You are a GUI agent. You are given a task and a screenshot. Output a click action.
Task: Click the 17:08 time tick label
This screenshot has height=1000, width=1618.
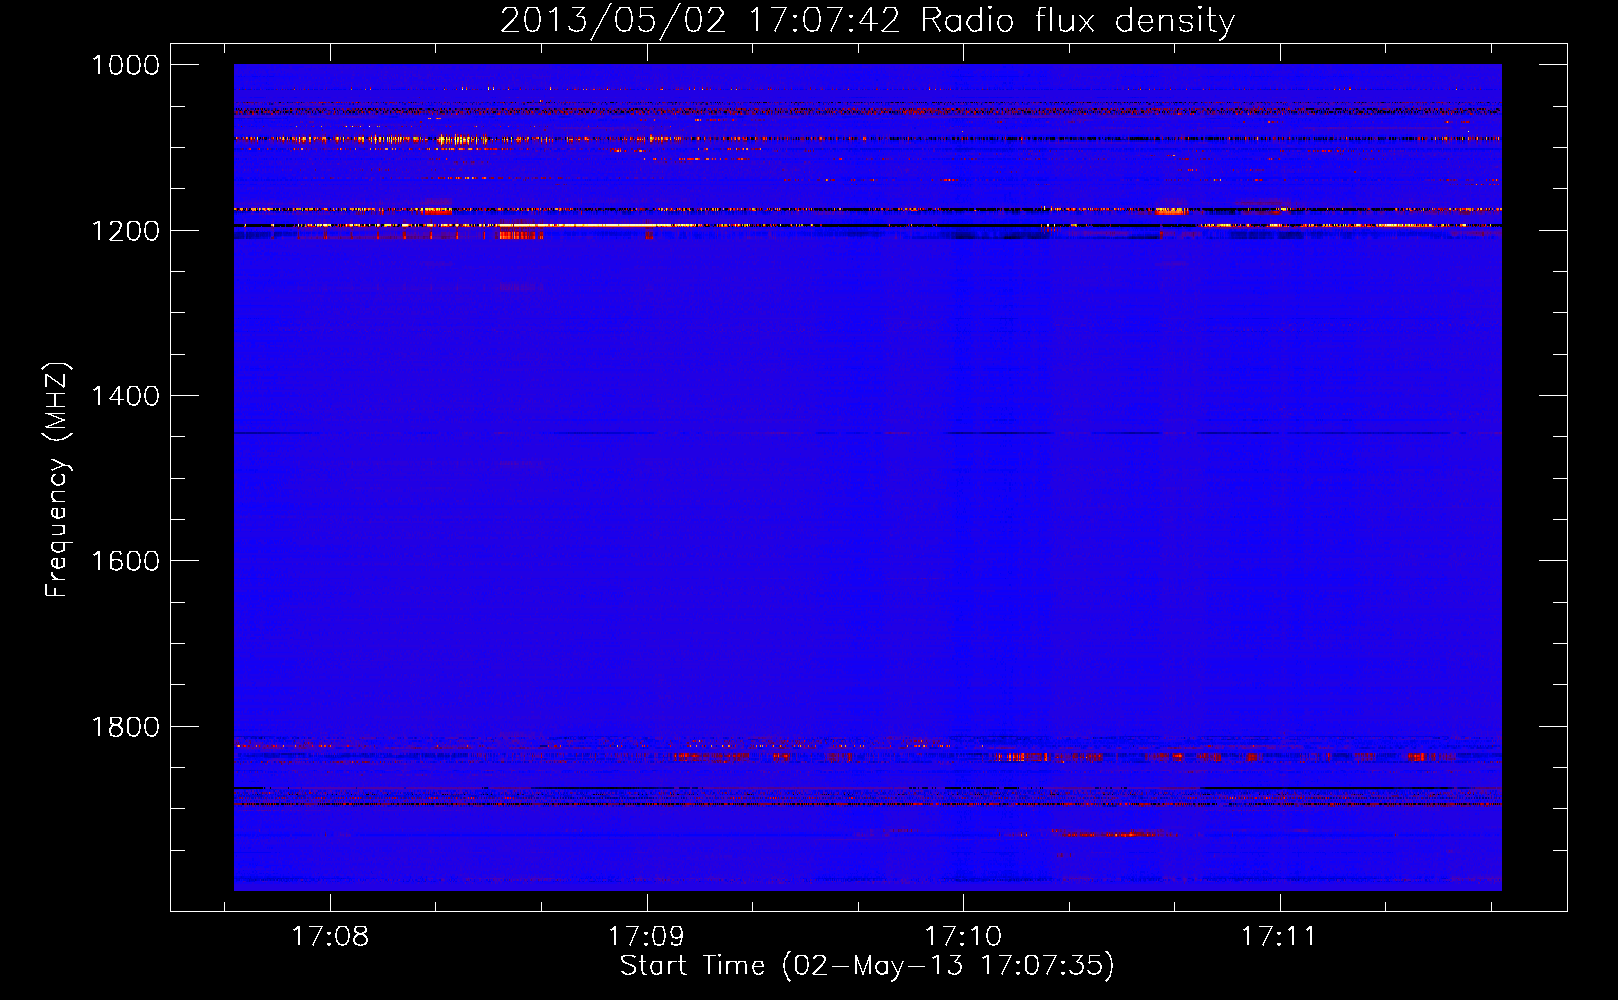(330, 936)
